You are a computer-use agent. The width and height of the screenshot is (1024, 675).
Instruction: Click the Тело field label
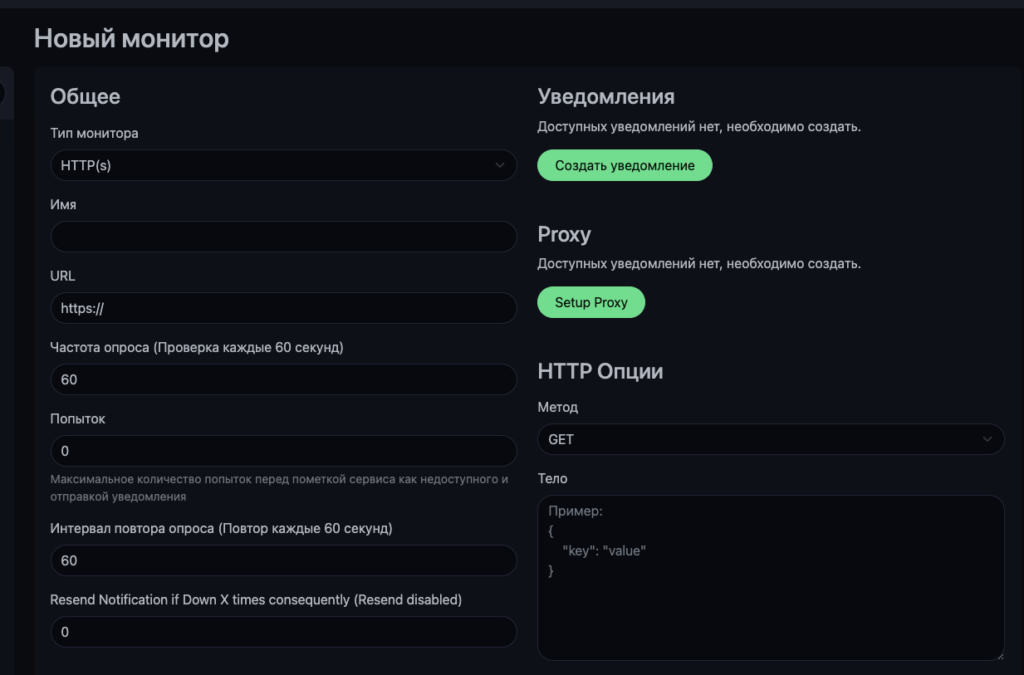tap(552, 479)
